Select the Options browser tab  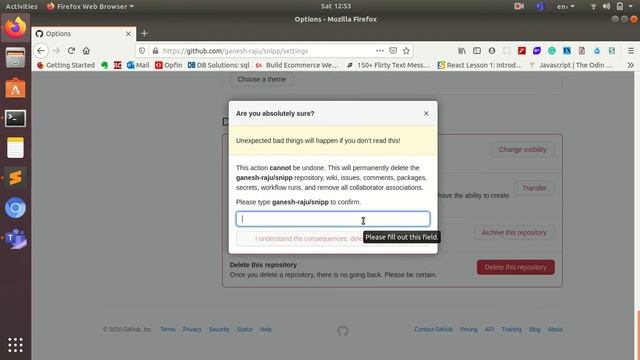[84, 34]
